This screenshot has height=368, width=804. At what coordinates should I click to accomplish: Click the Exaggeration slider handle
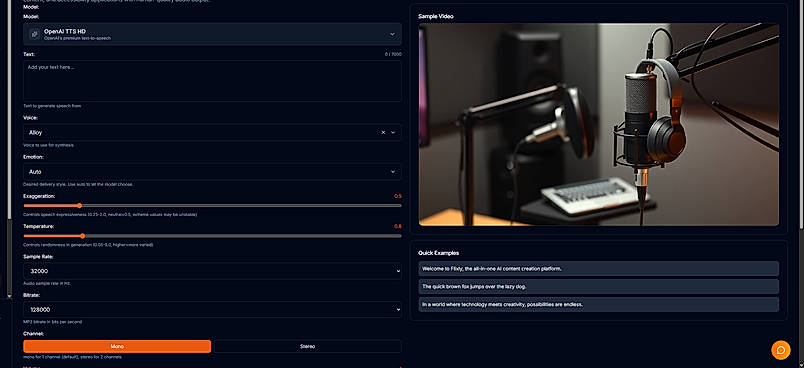79,206
